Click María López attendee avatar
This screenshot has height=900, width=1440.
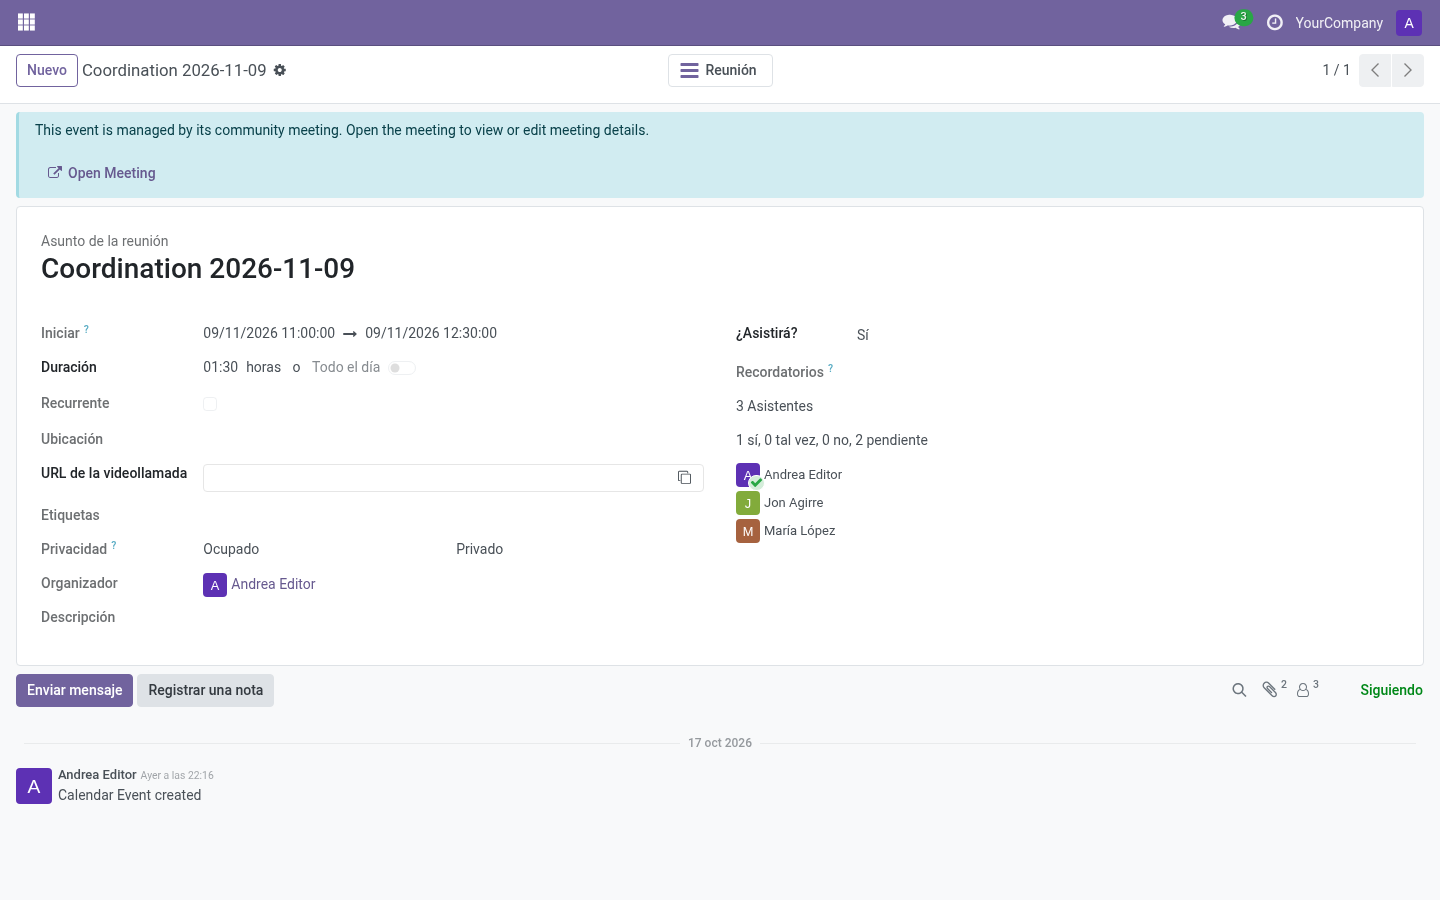tap(748, 531)
